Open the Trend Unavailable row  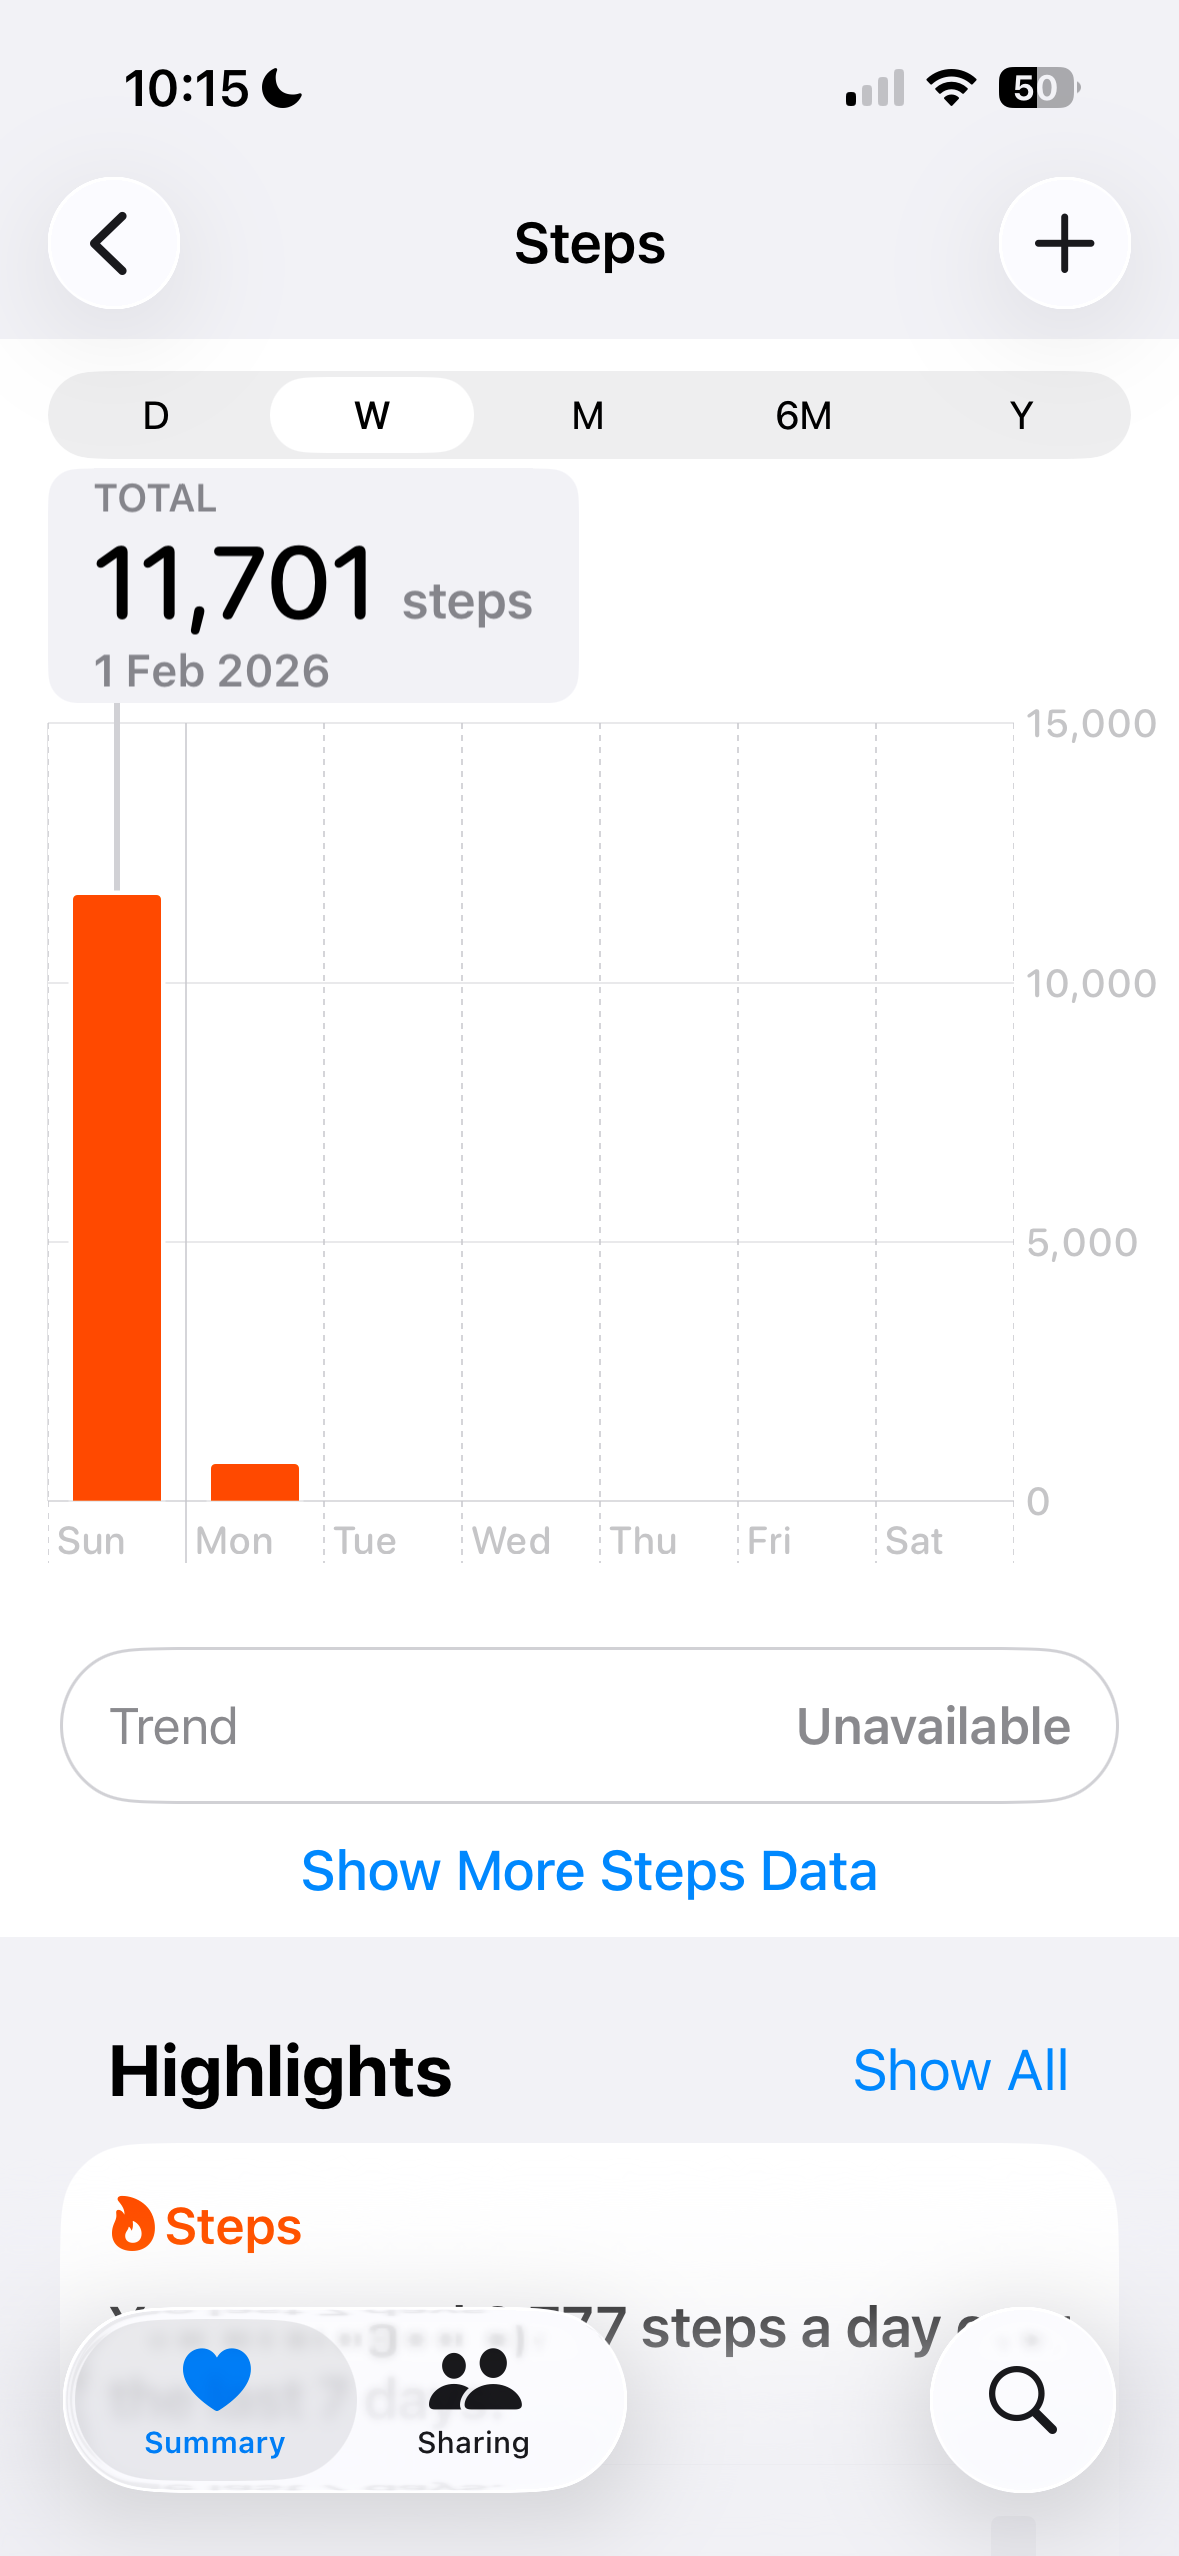[x=589, y=1726]
